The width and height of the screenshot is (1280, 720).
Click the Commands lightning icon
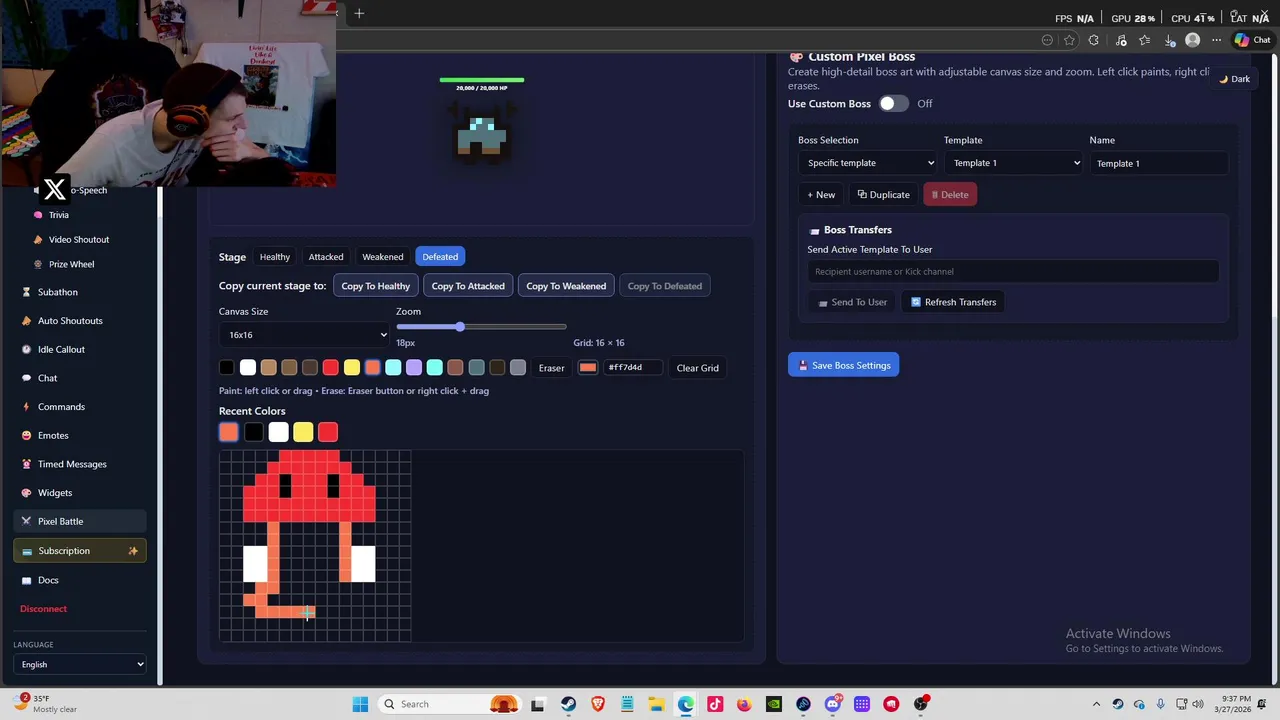pos(26,407)
